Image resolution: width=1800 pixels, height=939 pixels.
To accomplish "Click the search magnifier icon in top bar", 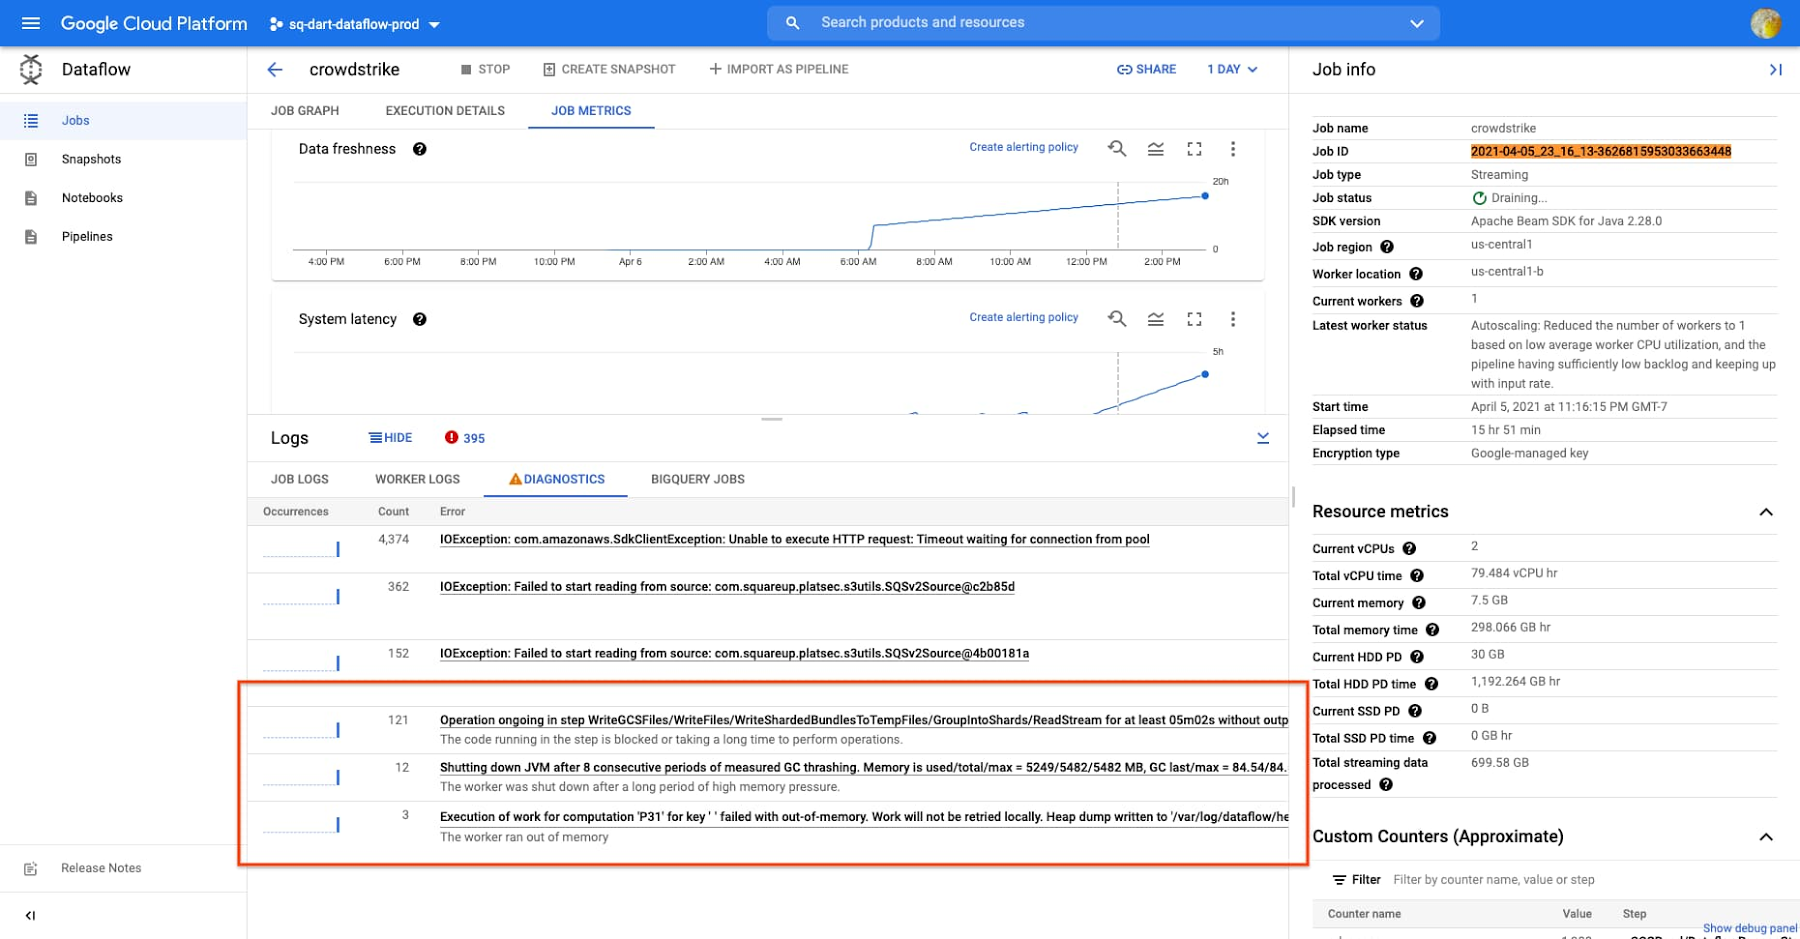I will click(792, 23).
